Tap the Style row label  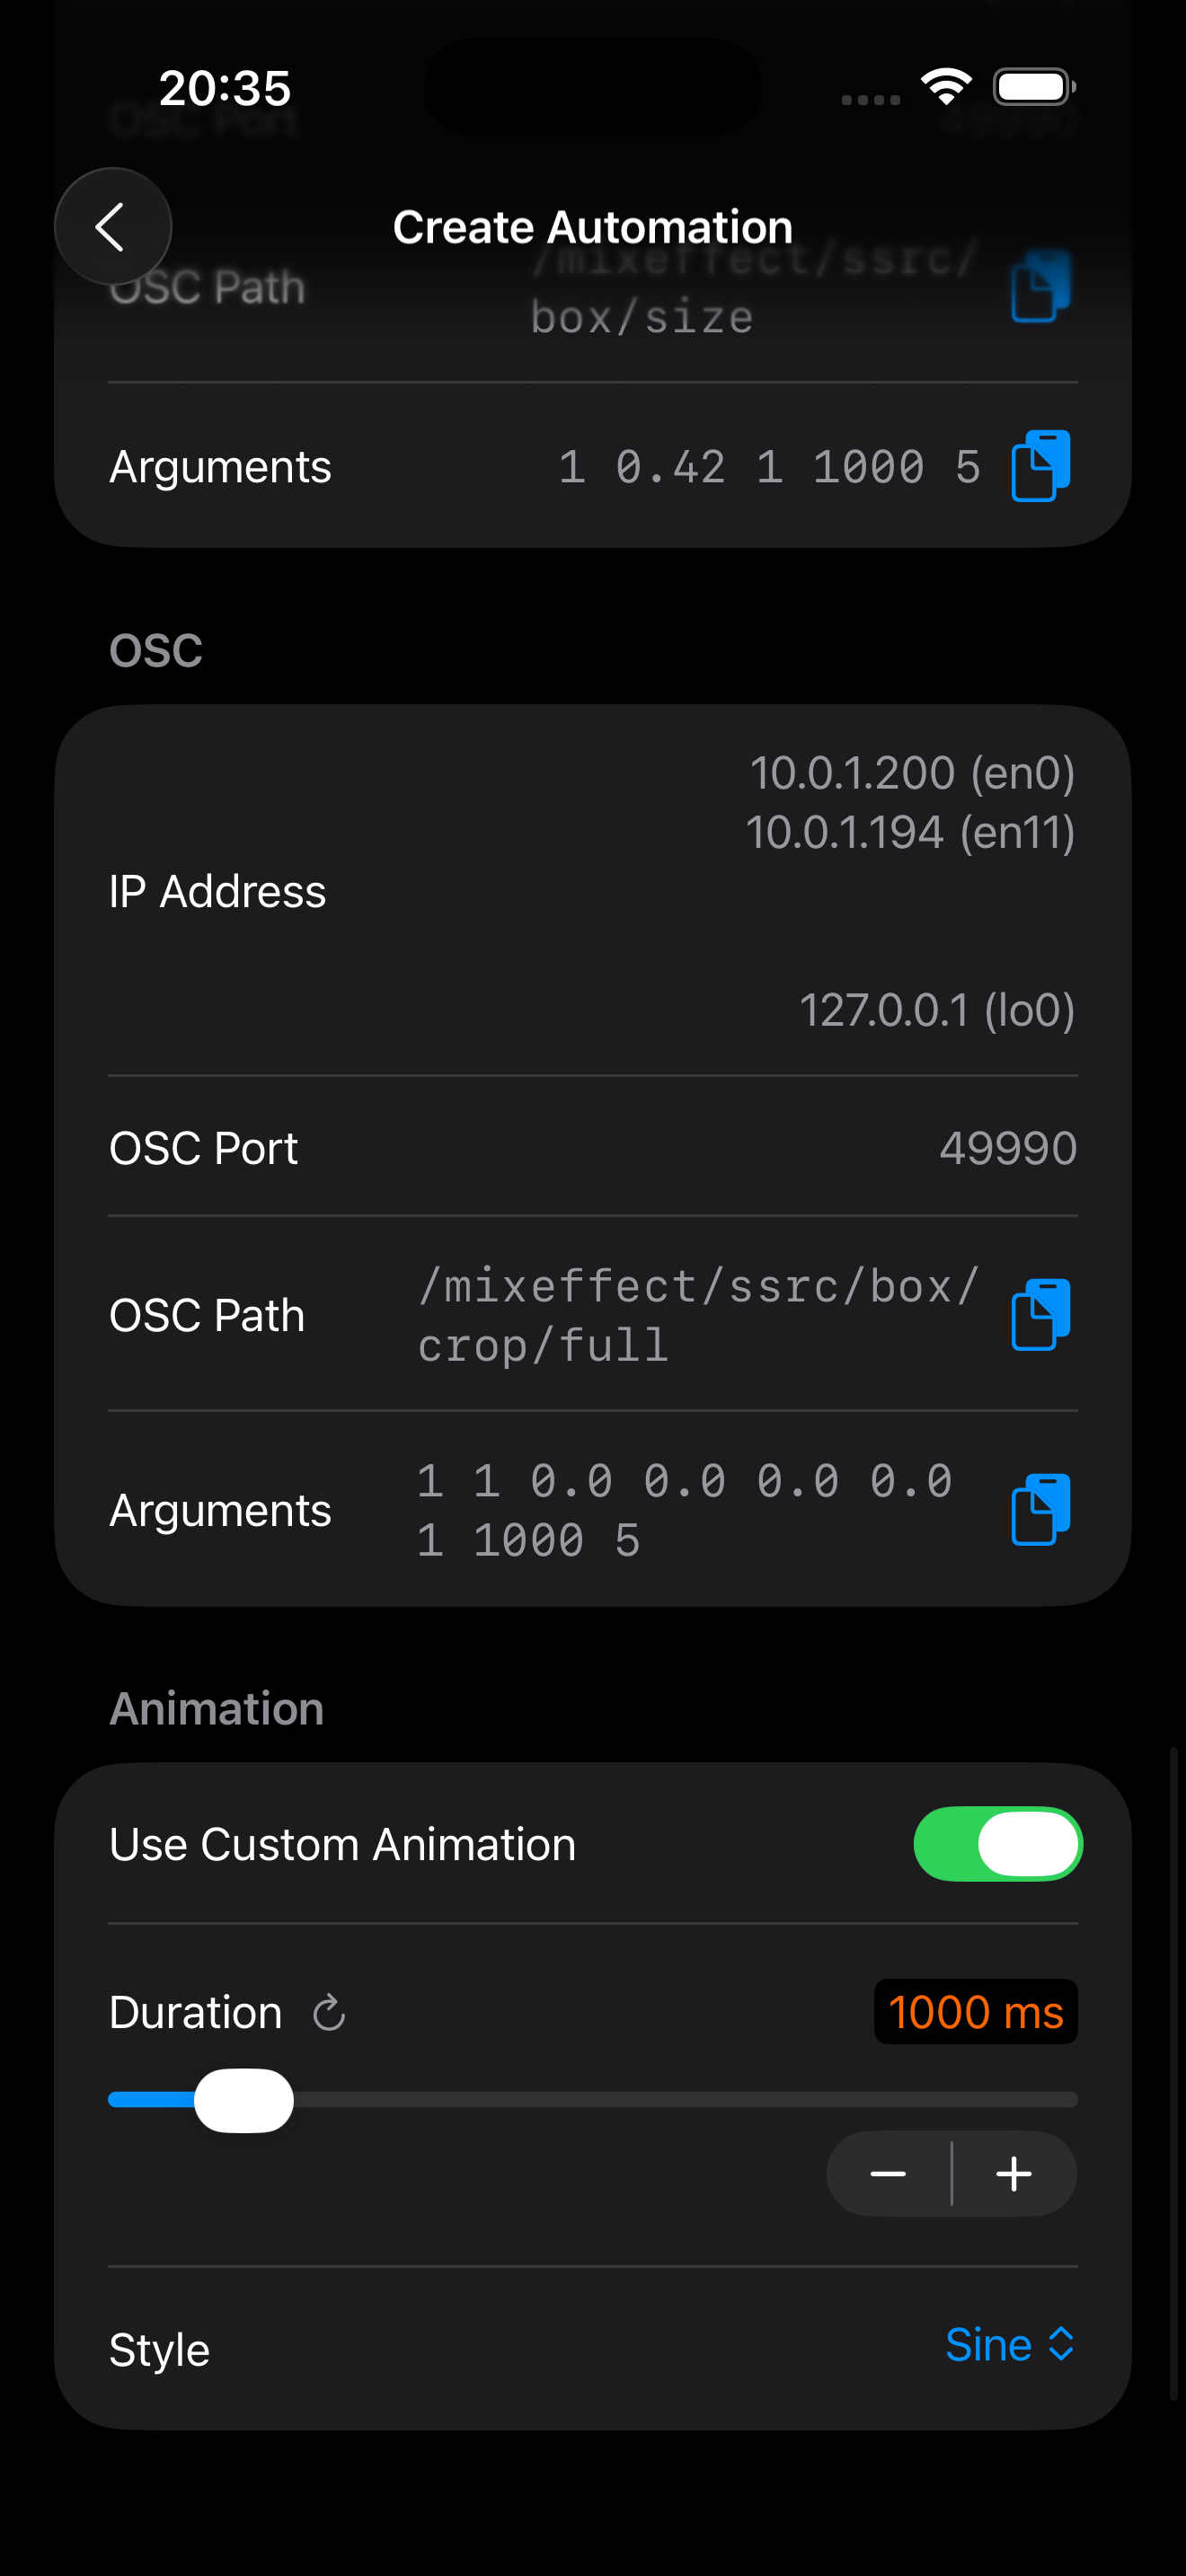(x=160, y=2349)
